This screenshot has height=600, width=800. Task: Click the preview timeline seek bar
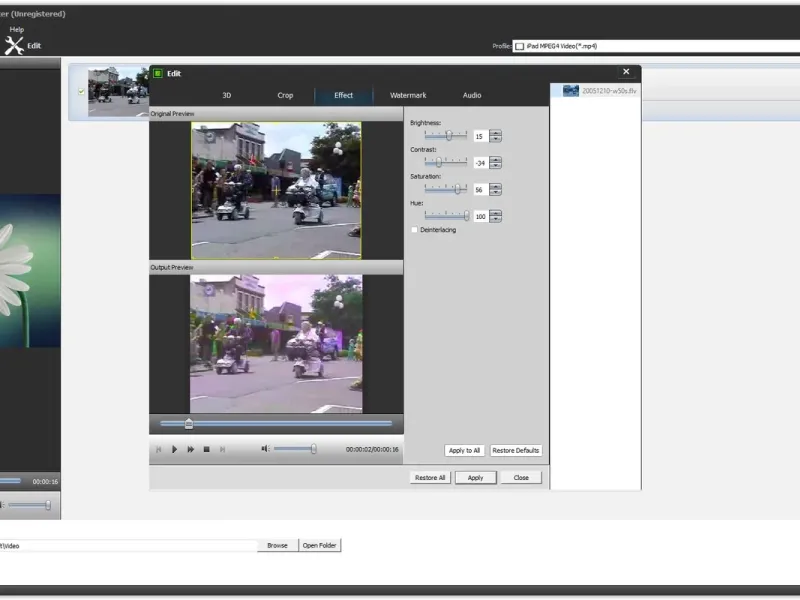click(276, 423)
